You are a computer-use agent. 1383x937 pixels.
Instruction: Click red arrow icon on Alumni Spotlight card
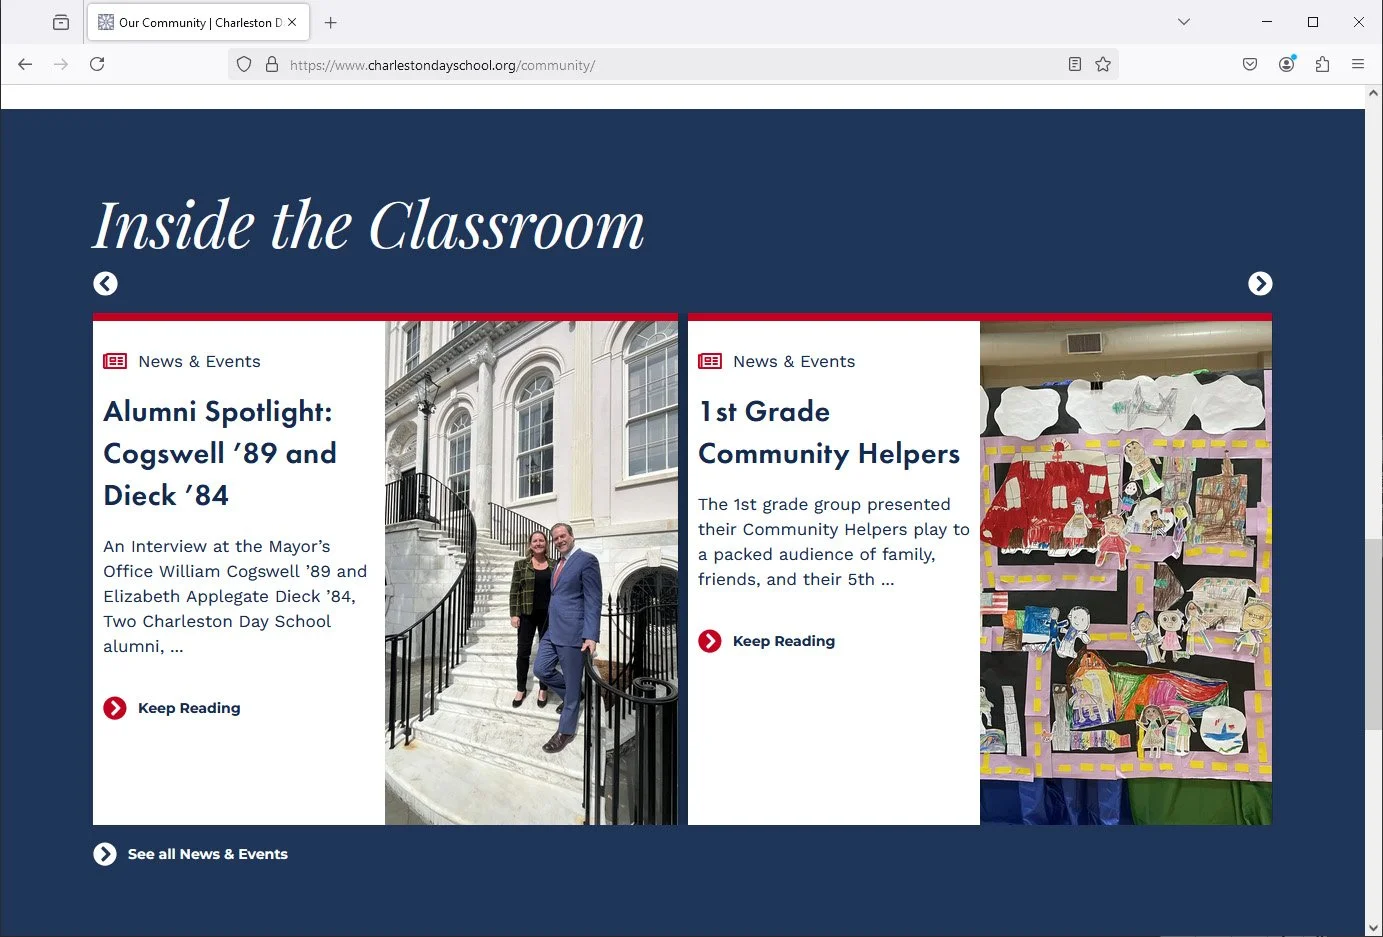[115, 708]
